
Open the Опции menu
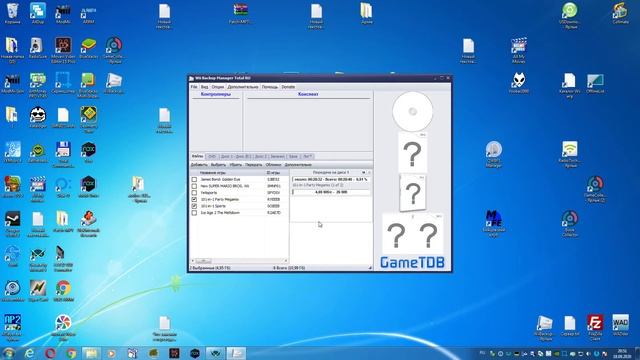click(218, 87)
